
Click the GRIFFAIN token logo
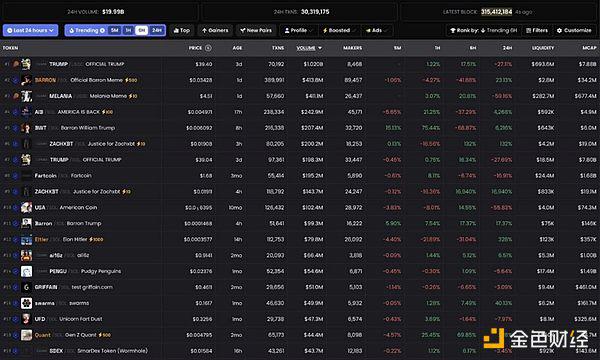click(26, 287)
